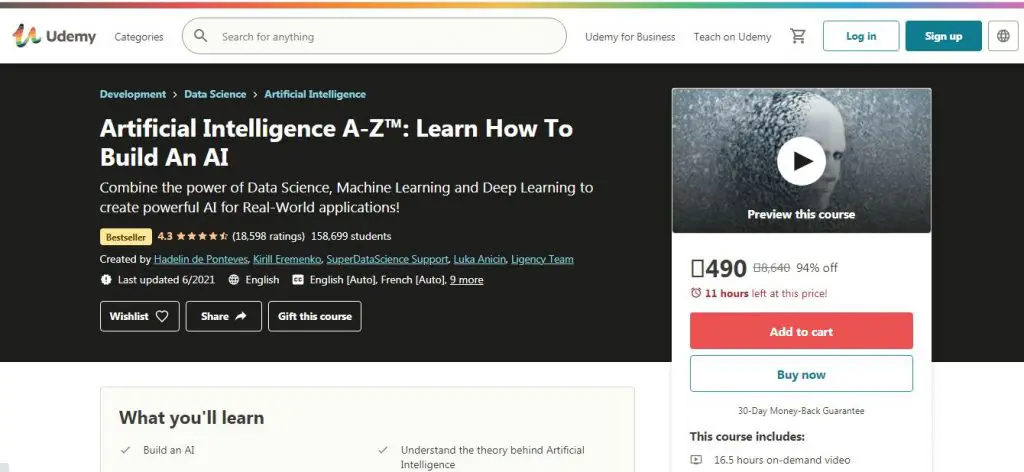Click the Add to cart button
The height and width of the screenshot is (472, 1024).
801,331
